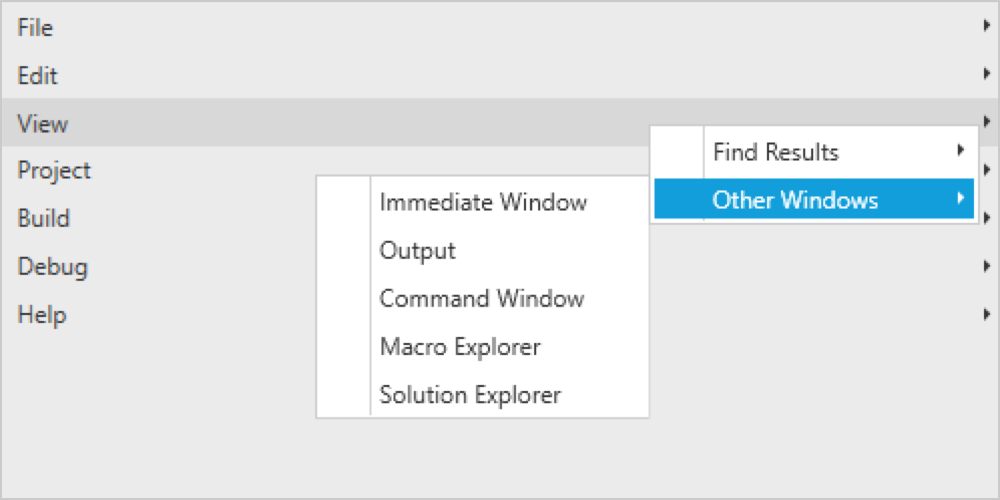
Task: Click the highlighted Other Windows entry
Action: pos(795,200)
